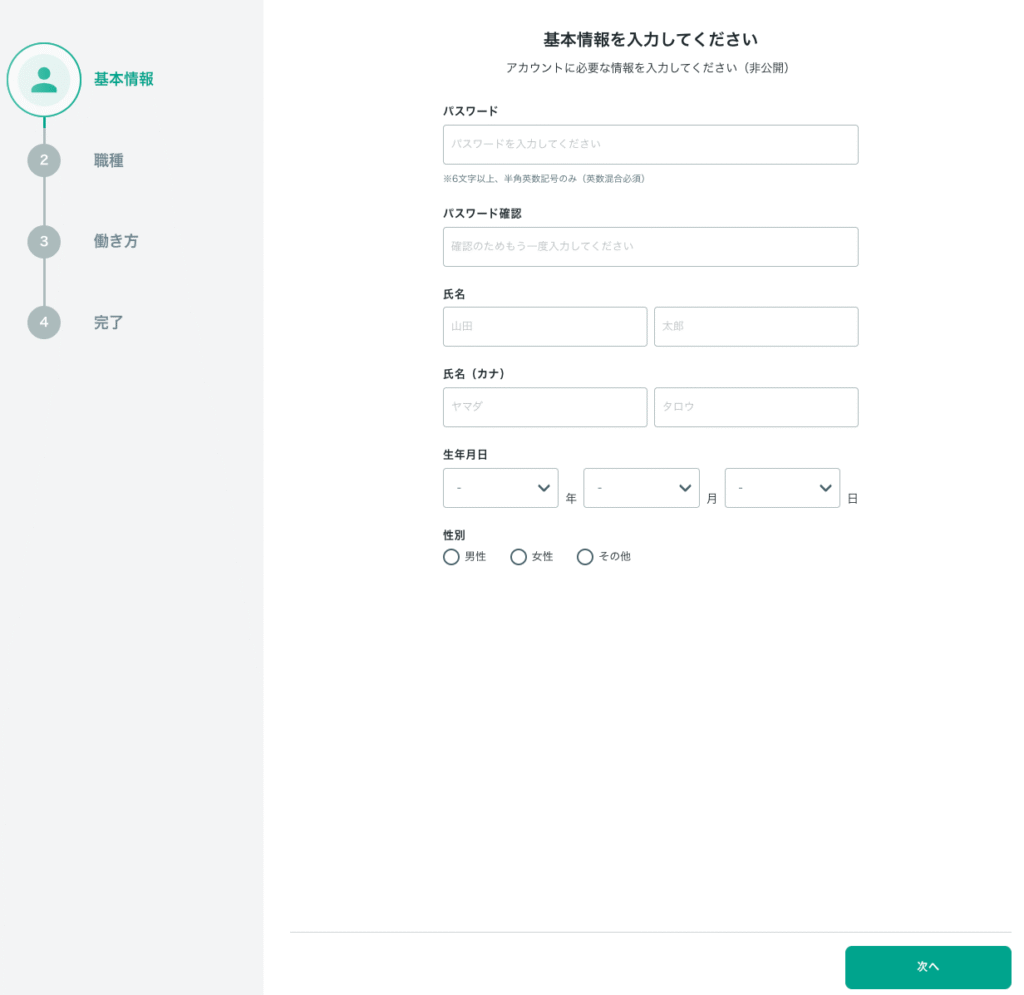Select the 男性 radio button

(451, 557)
